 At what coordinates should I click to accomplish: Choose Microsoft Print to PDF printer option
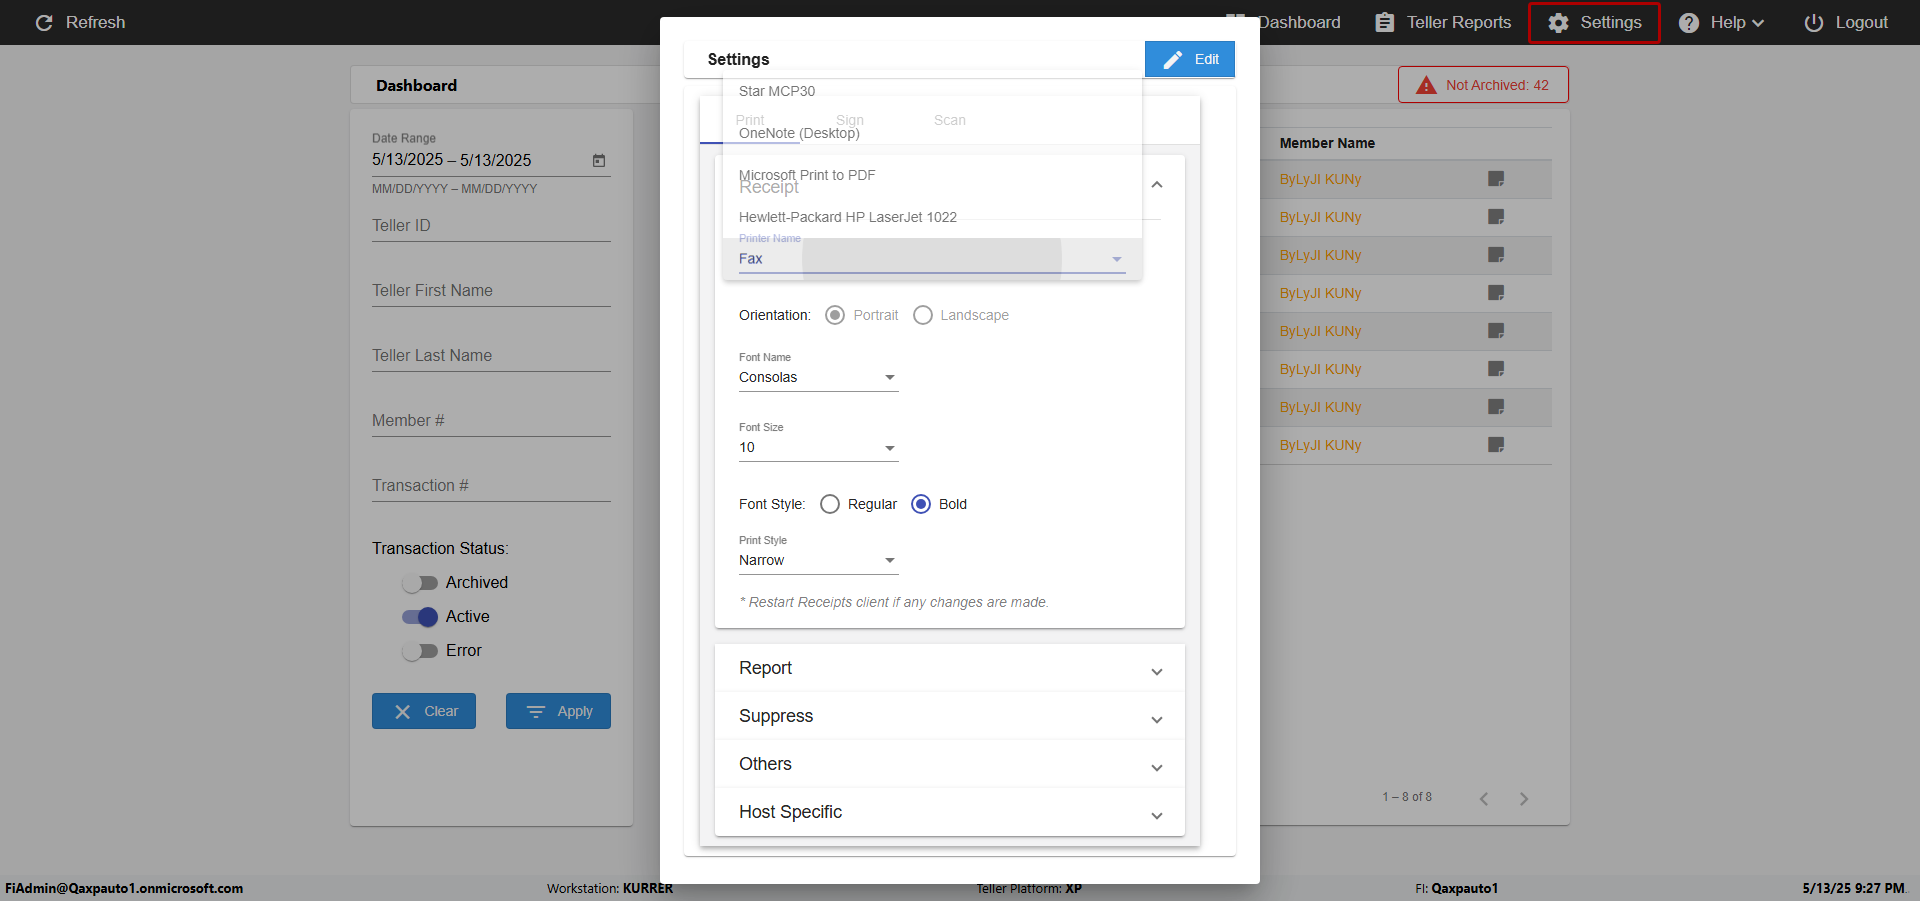click(932, 175)
